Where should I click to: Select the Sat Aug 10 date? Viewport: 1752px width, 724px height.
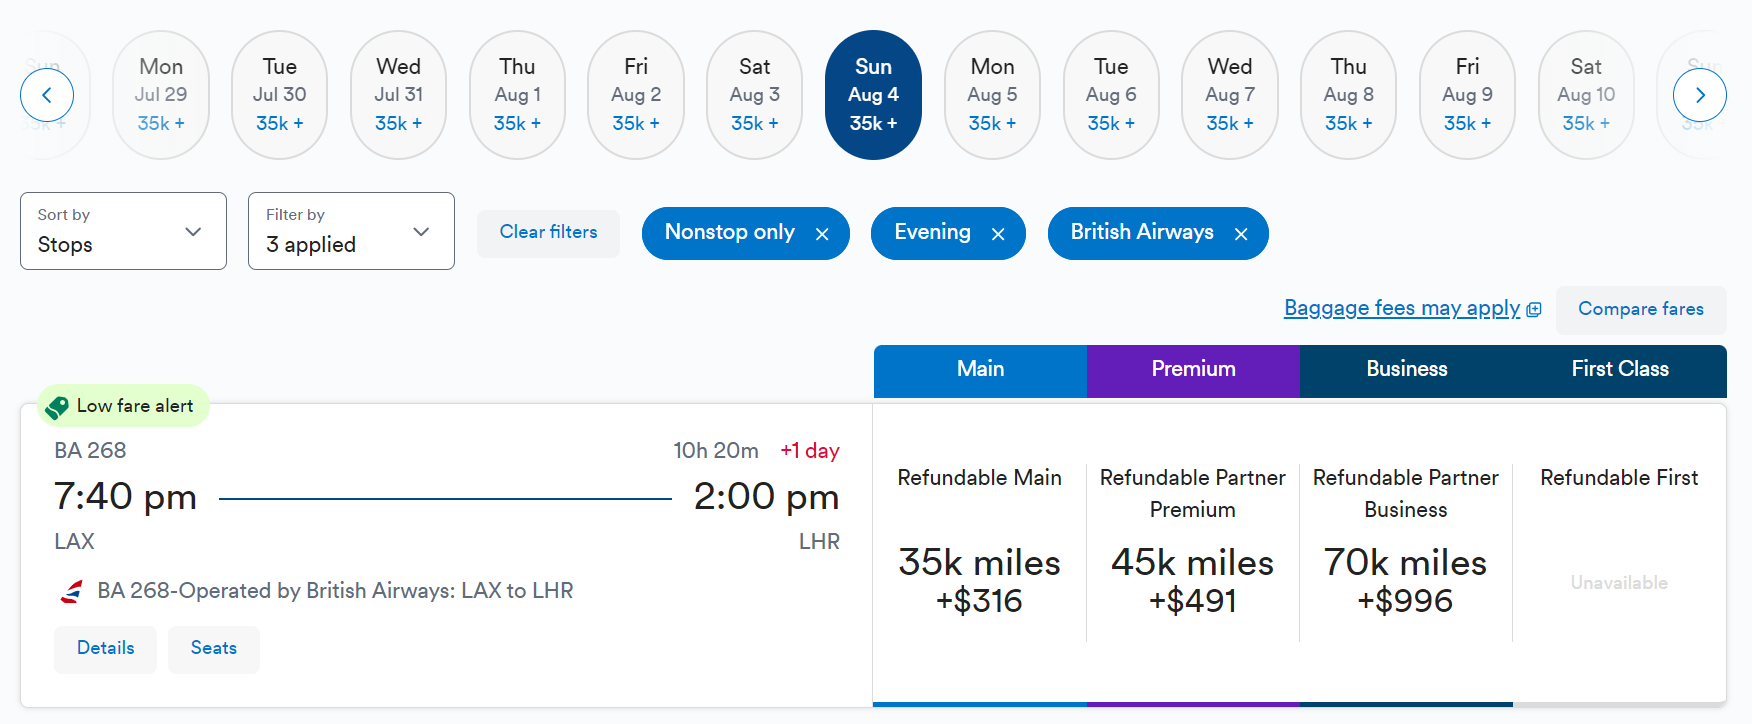tap(1586, 95)
